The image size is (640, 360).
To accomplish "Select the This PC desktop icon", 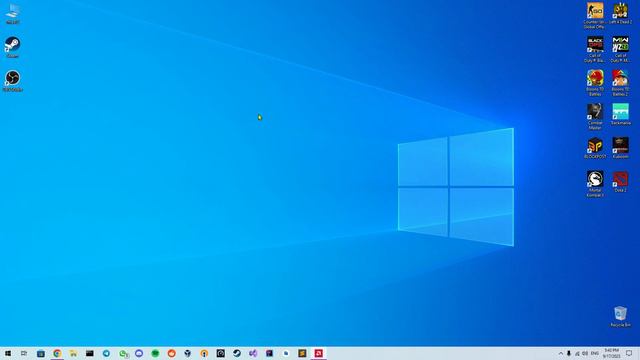I will (13, 13).
